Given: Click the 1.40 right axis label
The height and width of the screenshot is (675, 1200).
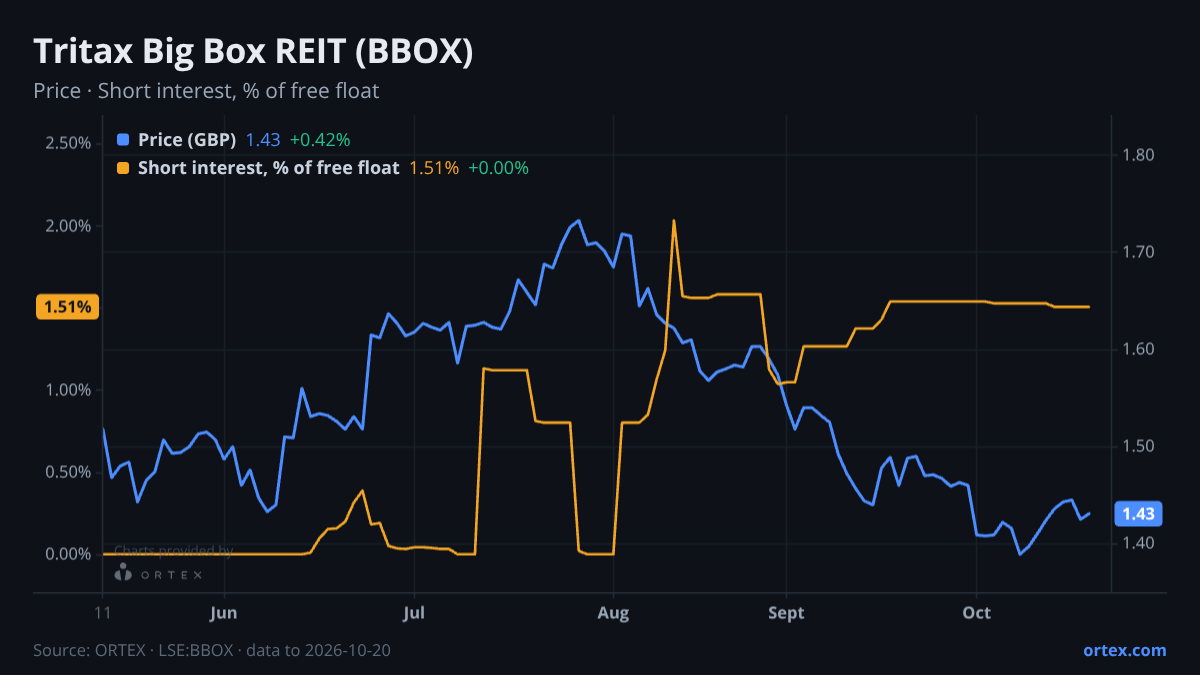Looking at the screenshot, I should pyautogui.click(x=1138, y=543).
